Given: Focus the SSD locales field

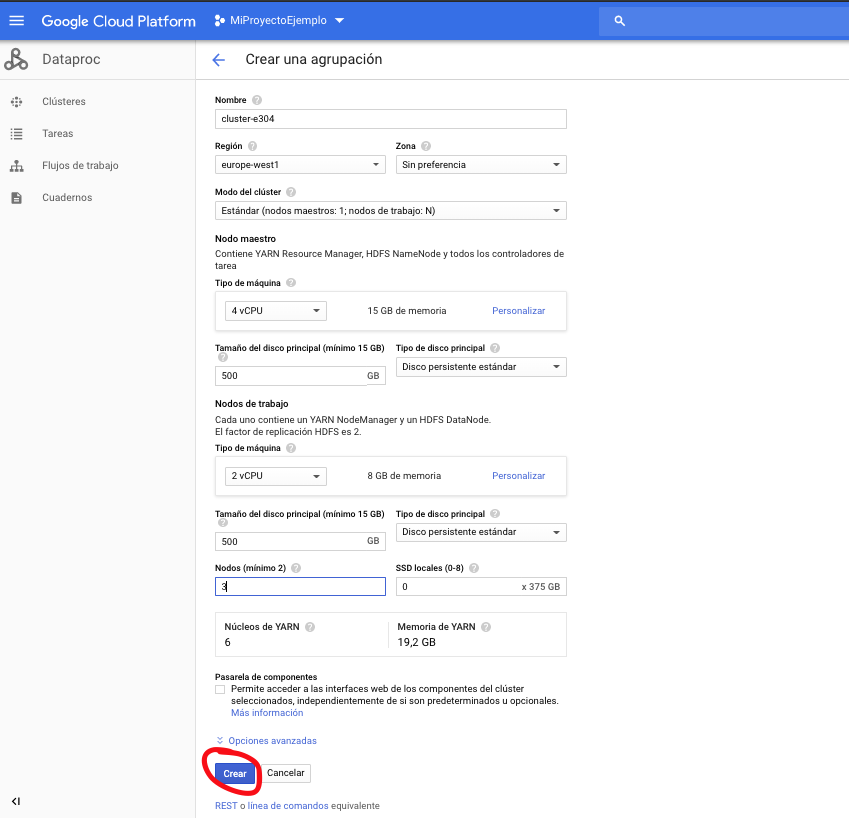Looking at the screenshot, I should (481, 587).
